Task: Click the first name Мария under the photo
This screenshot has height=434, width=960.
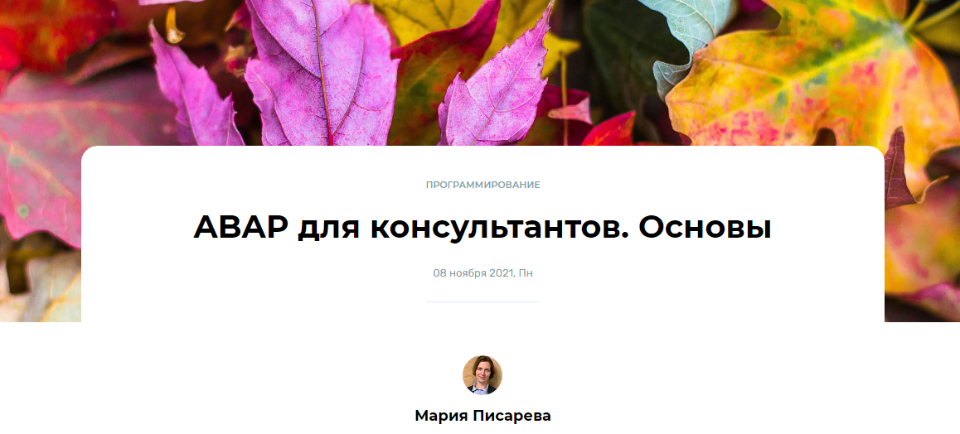Action: point(441,416)
